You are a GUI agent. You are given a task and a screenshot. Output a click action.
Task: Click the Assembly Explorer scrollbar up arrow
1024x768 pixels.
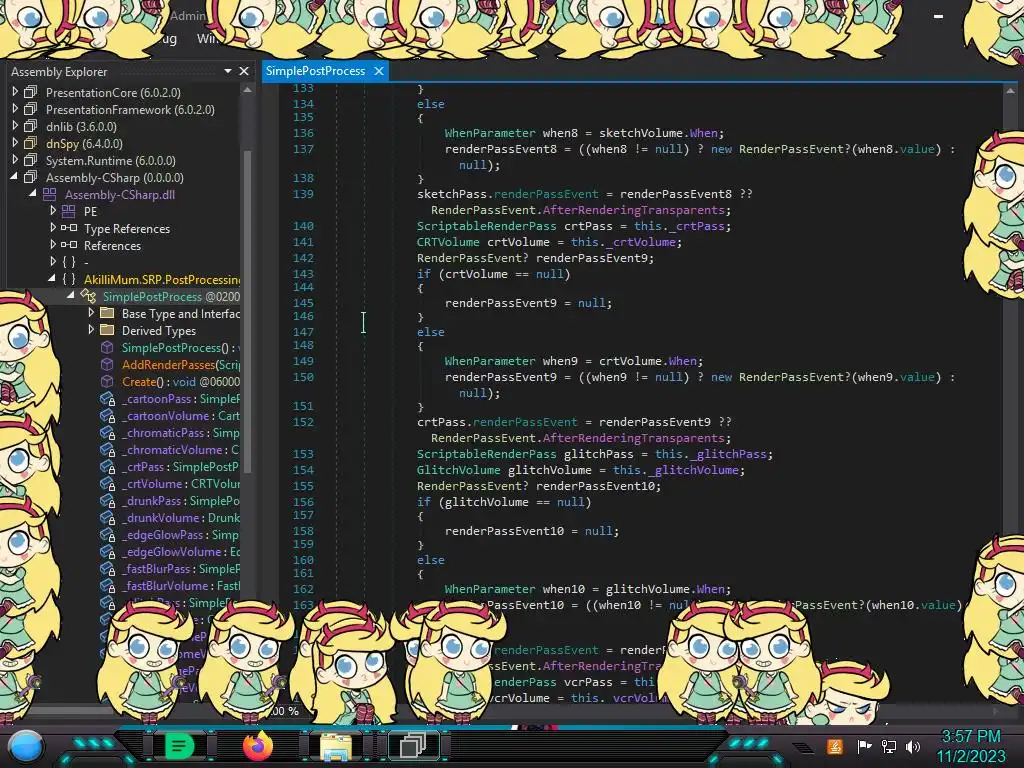247,90
